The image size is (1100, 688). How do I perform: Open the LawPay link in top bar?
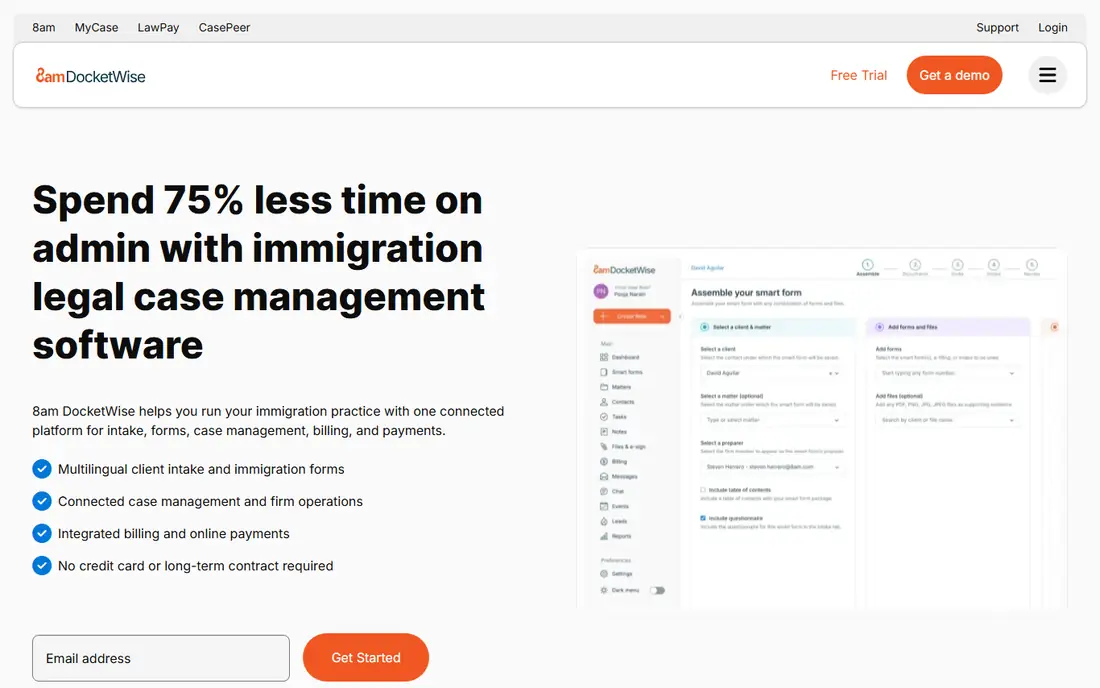tap(158, 27)
